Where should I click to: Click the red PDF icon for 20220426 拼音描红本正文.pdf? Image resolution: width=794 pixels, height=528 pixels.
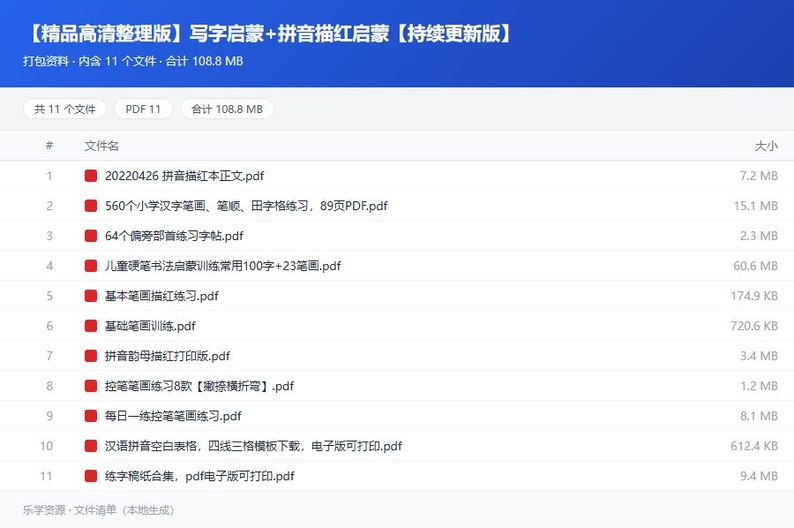click(91, 176)
